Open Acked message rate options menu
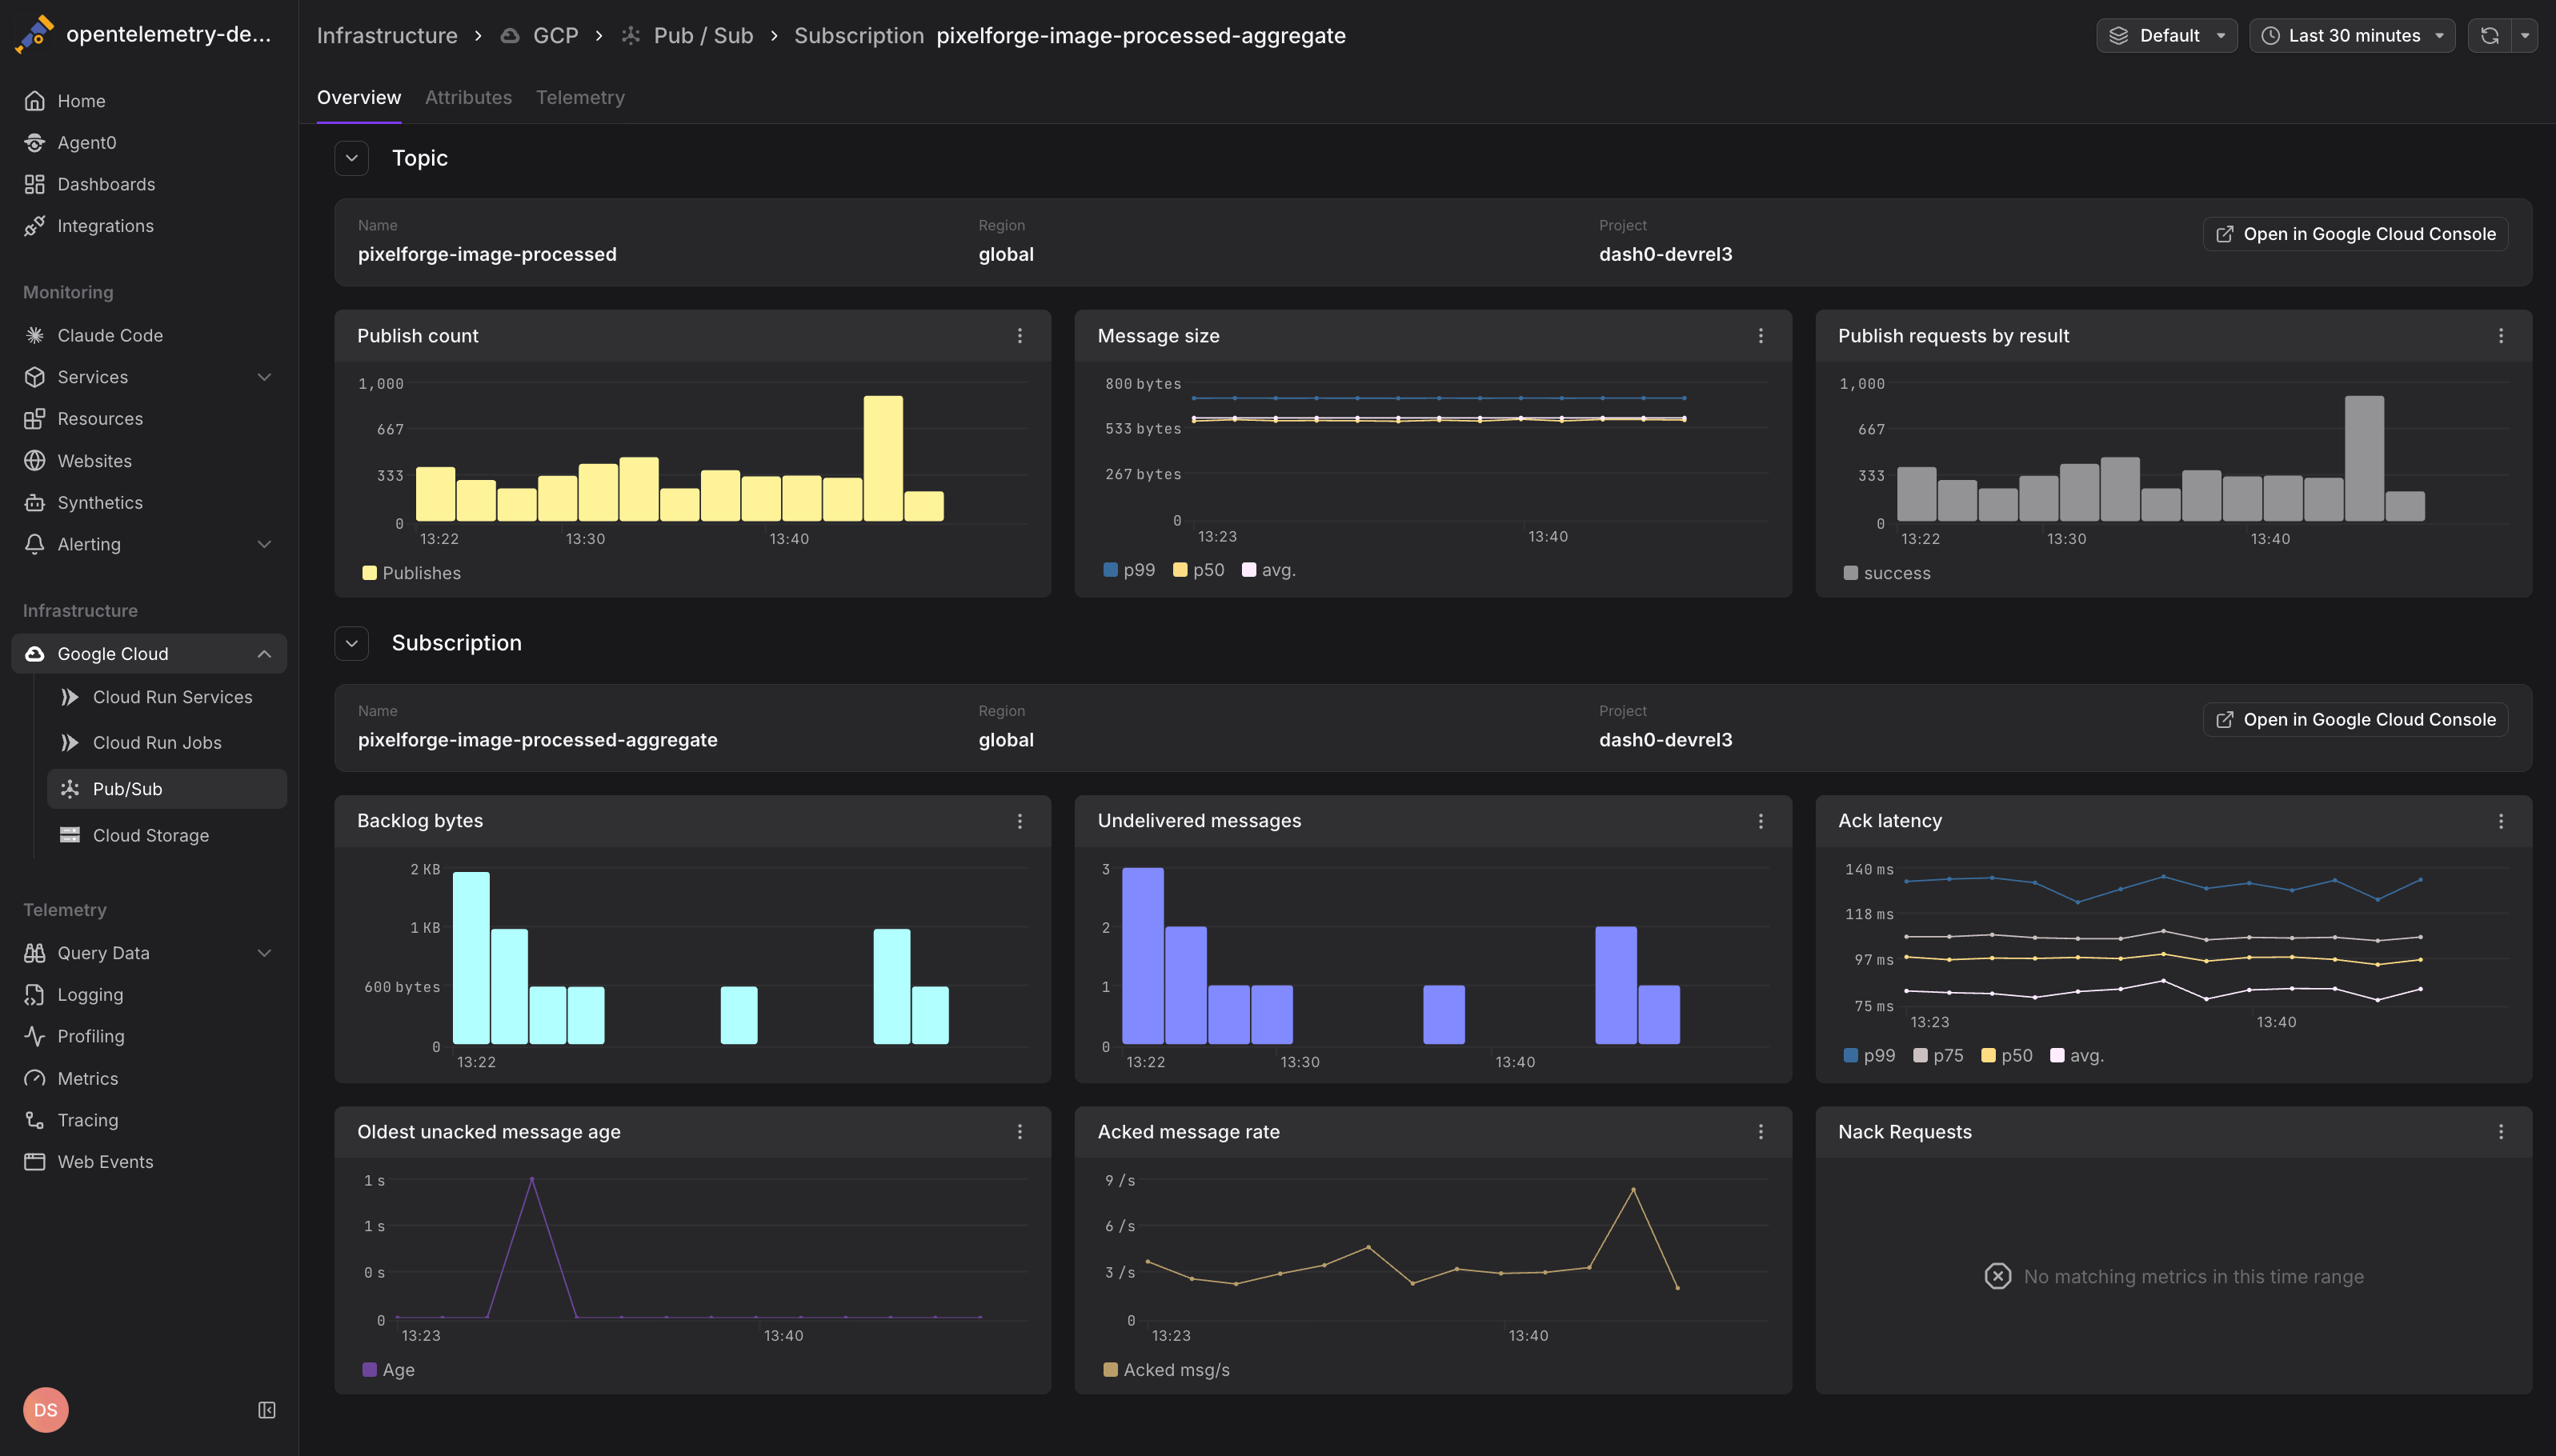The image size is (2556, 1456). coord(1761,1132)
